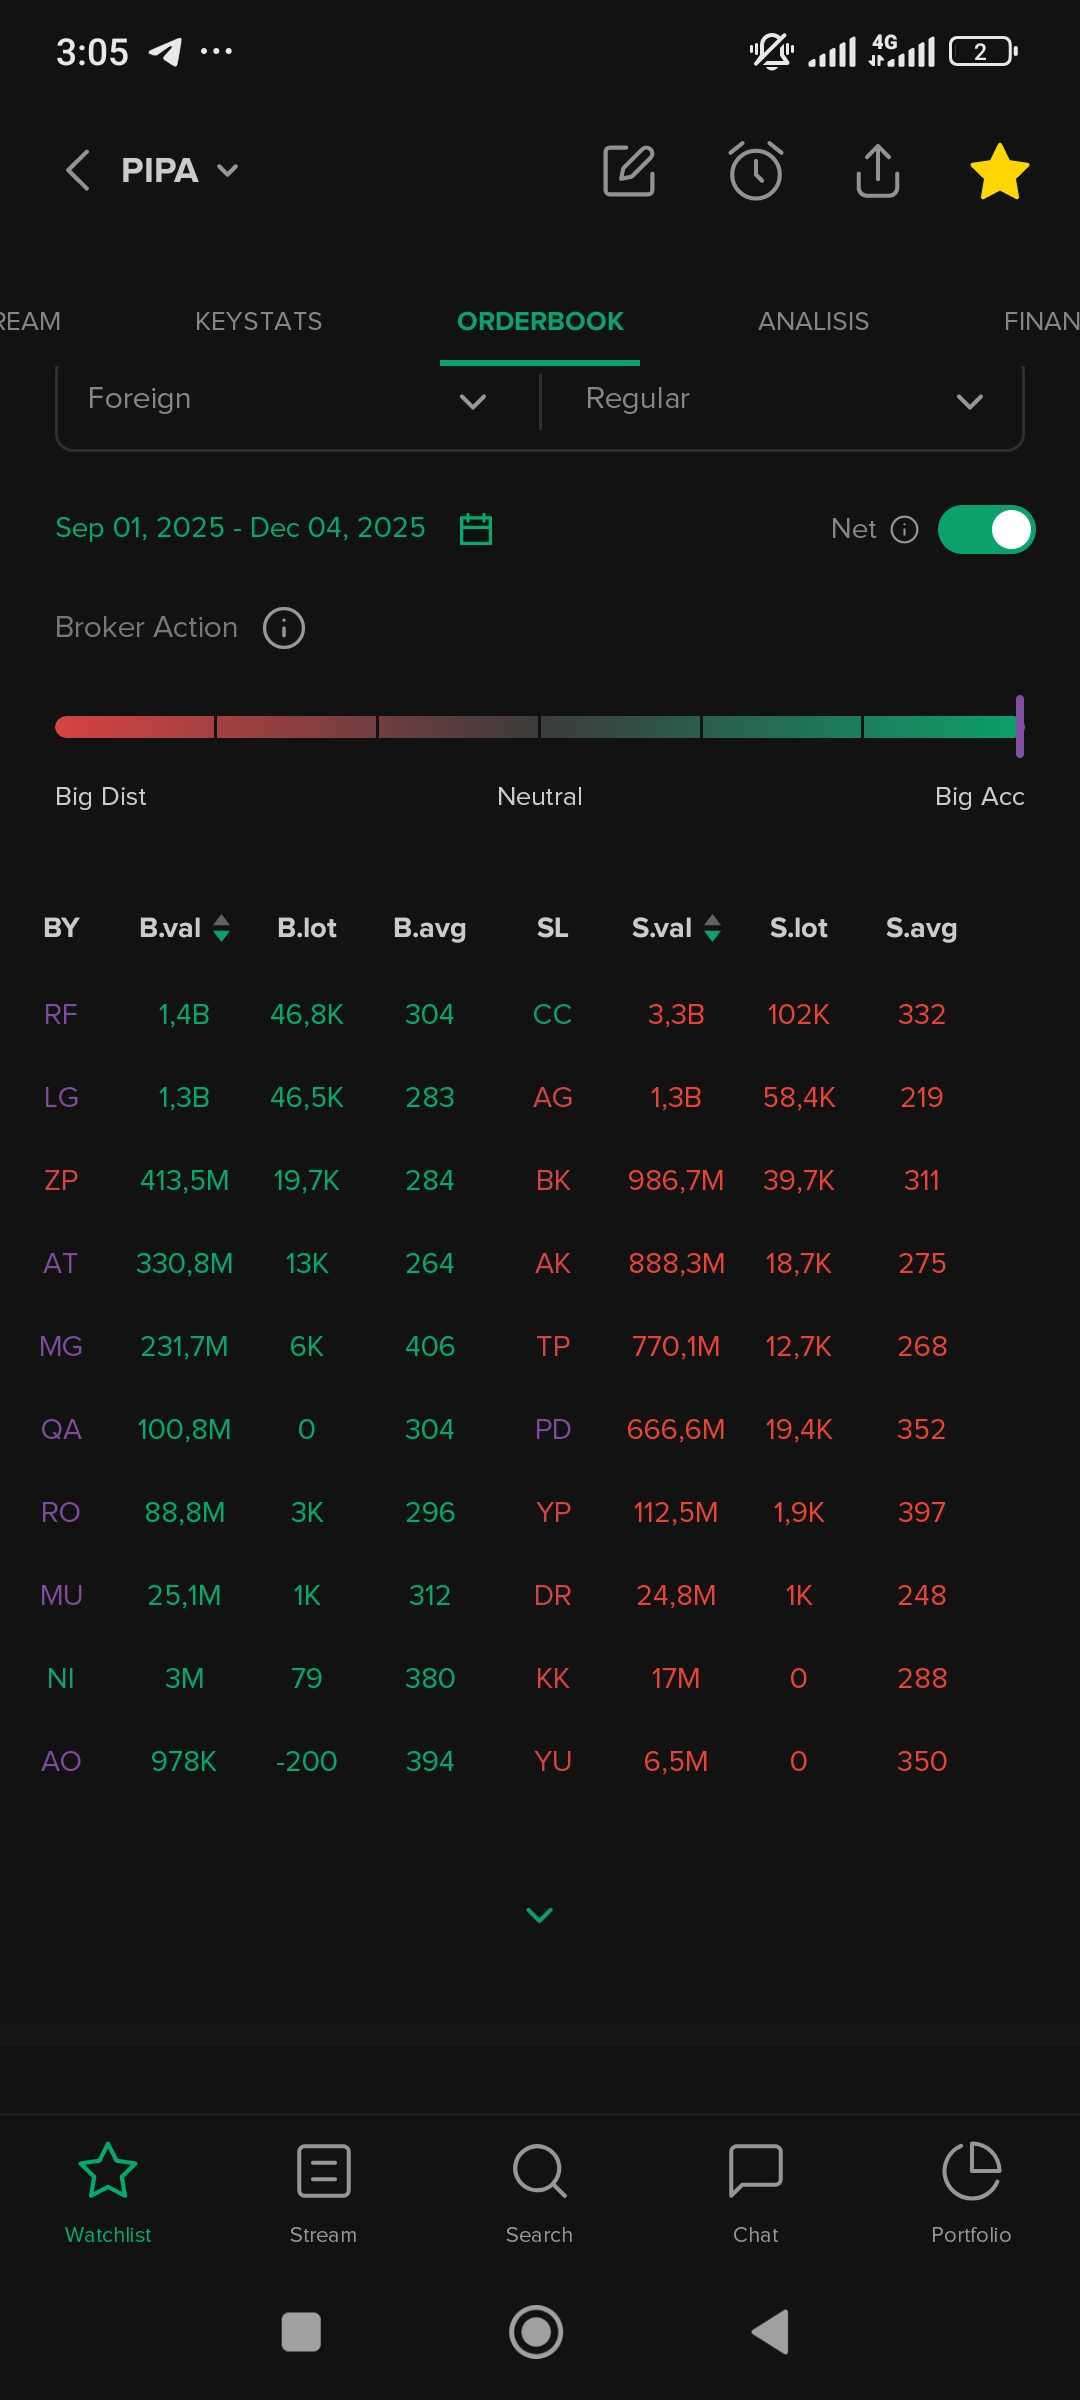Open the note edit icon
1080x2400 pixels.
click(x=629, y=171)
